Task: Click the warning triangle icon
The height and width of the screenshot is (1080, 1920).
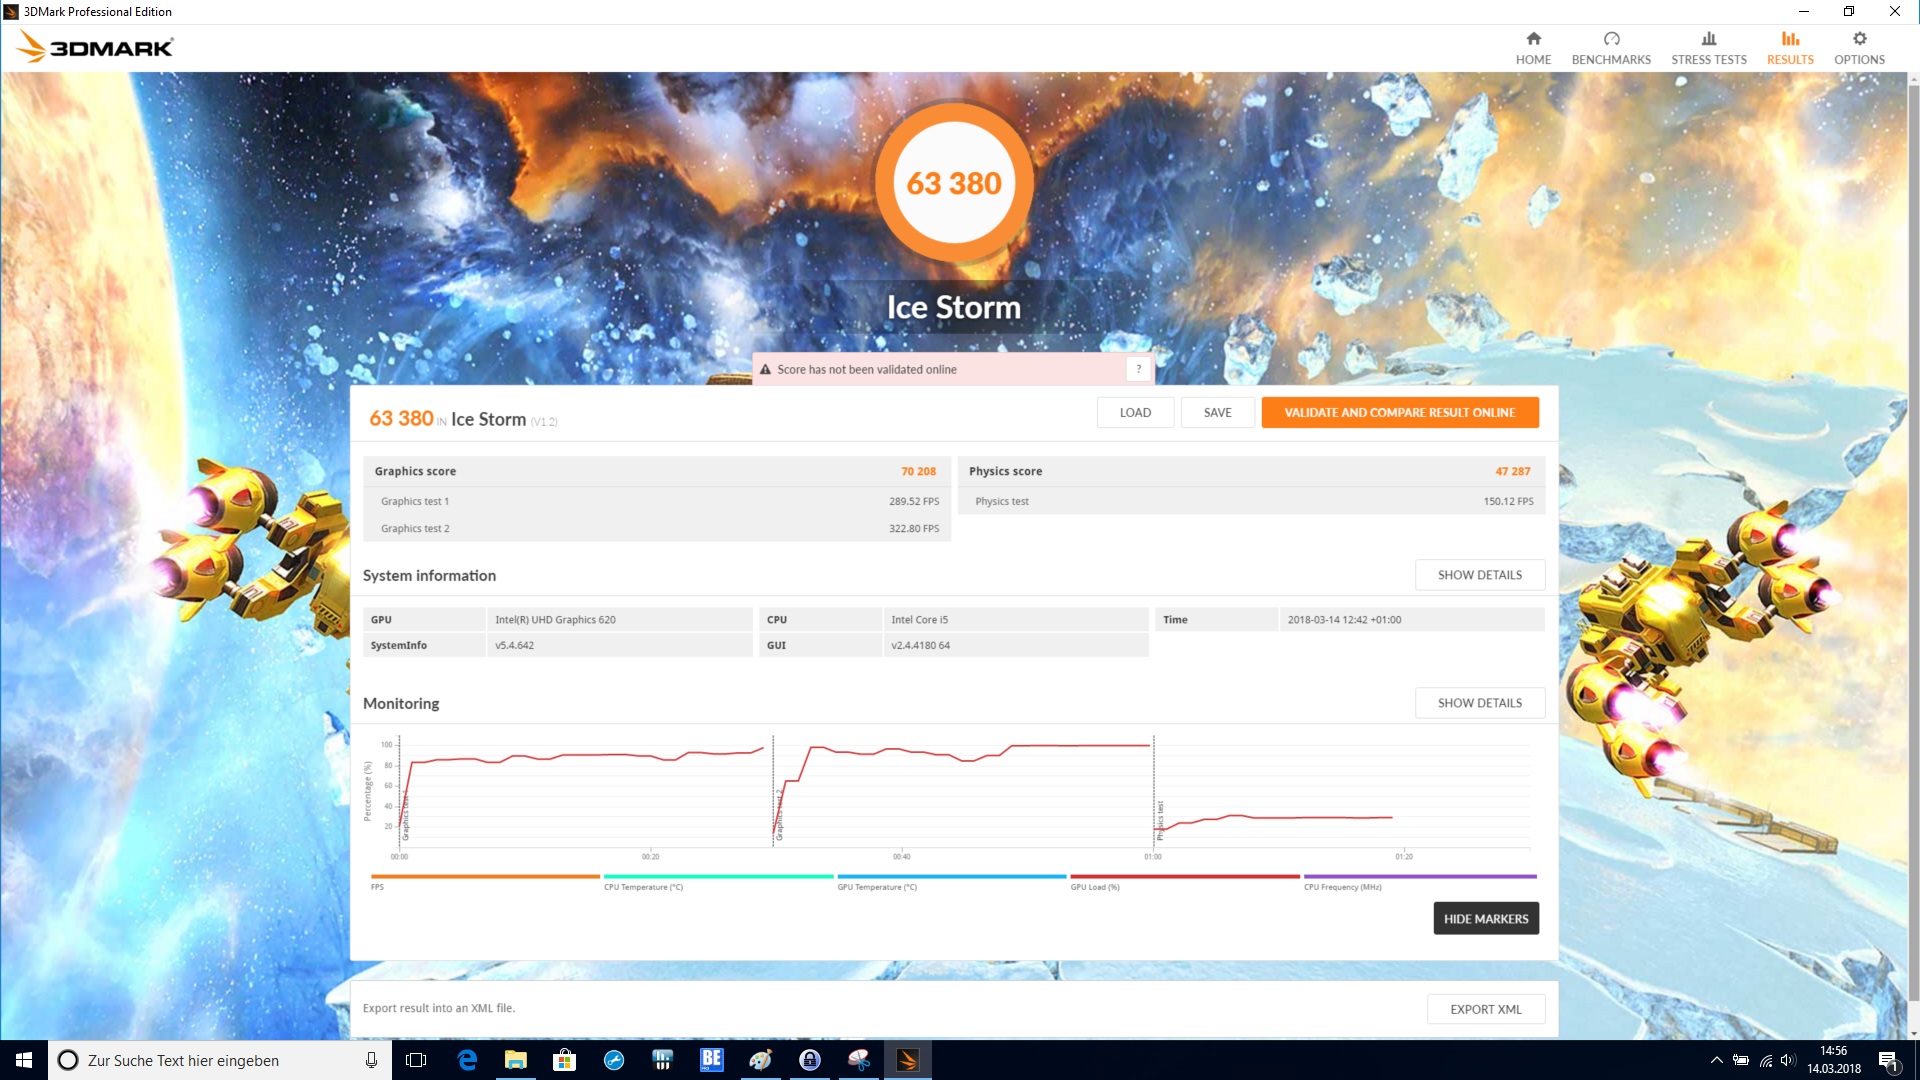Action: coord(765,369)
